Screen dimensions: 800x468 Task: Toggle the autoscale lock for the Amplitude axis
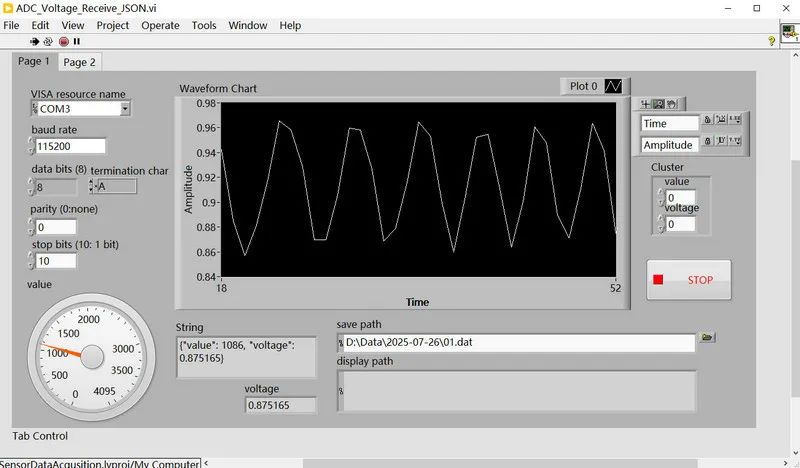pyautogui.click(x=708, y=141)
